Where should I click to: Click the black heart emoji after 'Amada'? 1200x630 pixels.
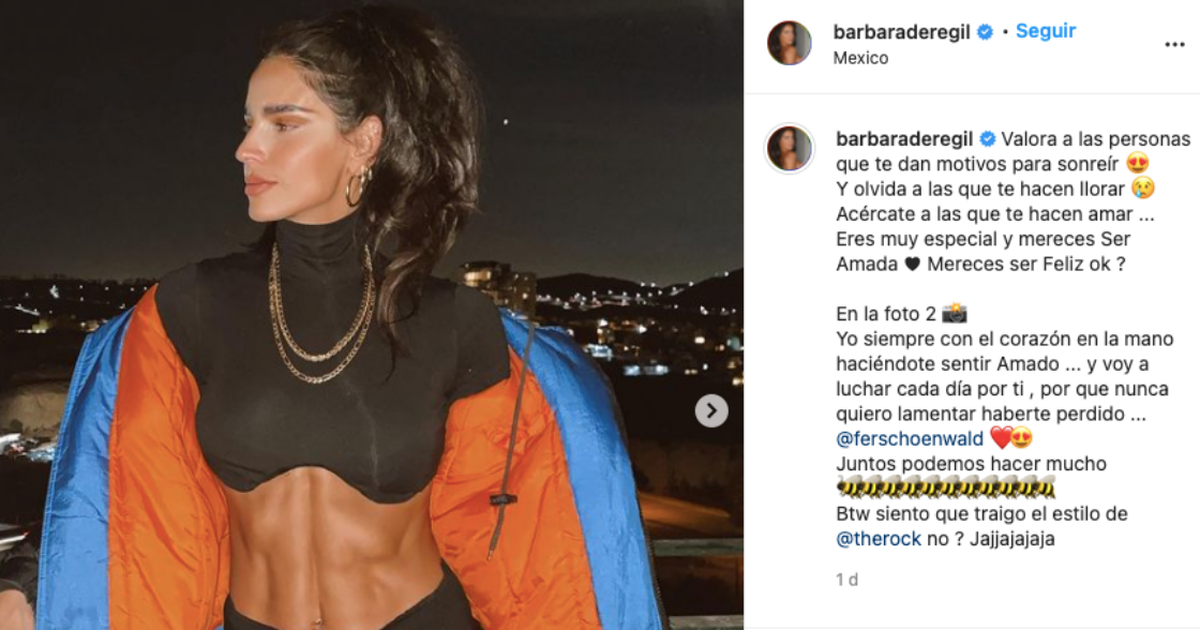click(911, 264)
